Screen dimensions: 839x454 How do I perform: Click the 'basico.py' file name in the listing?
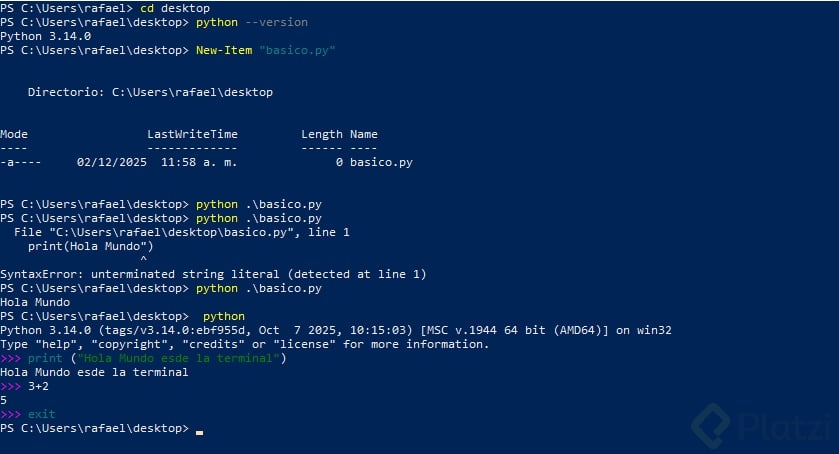point(381,162)
